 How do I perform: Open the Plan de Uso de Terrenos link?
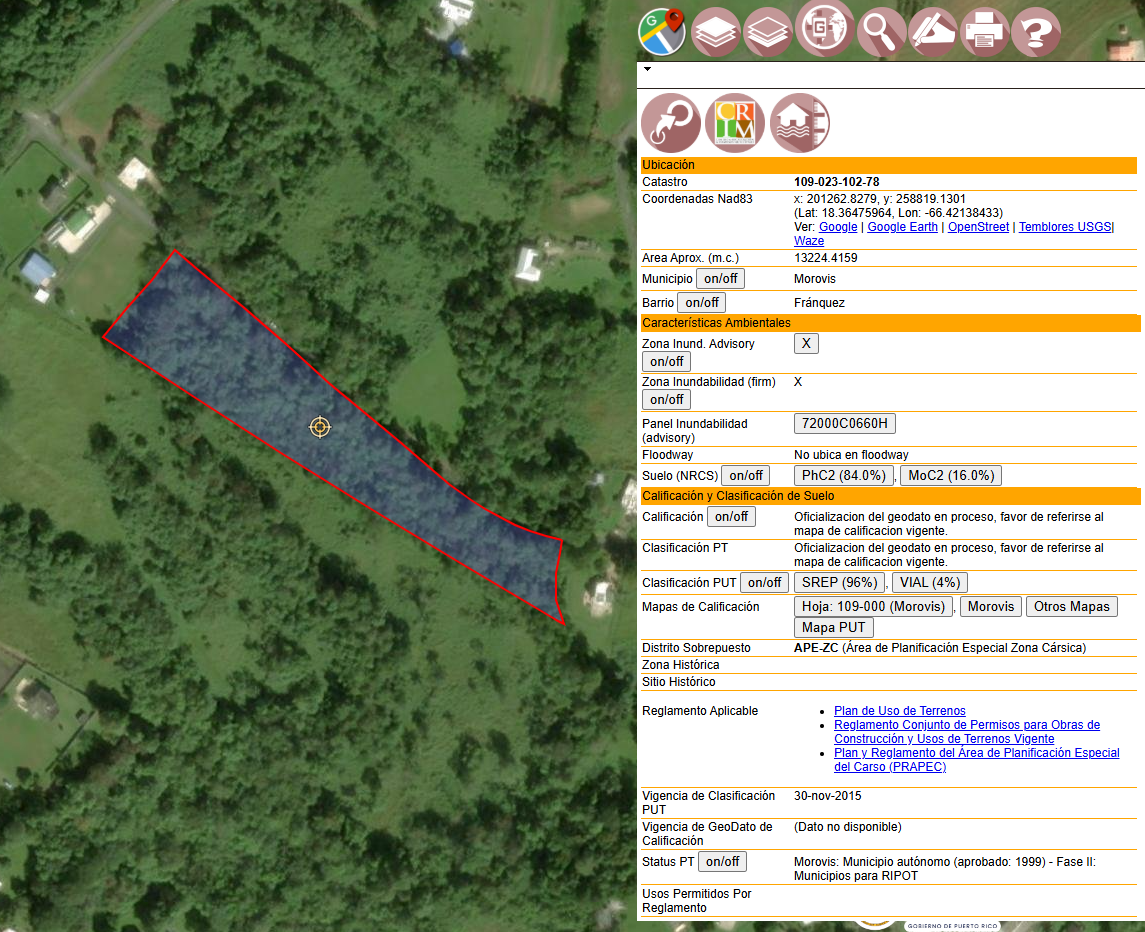(899, 711)
